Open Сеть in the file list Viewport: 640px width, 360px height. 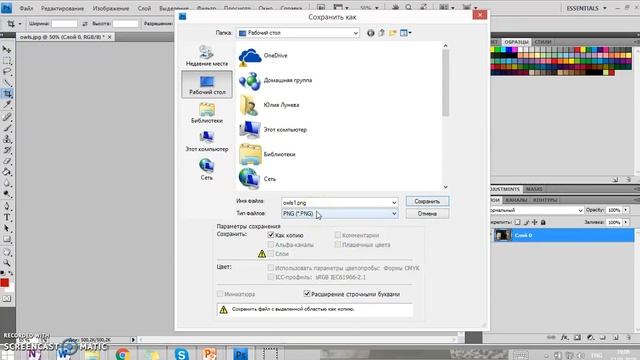pyautogui.click(x=258, y=179)
